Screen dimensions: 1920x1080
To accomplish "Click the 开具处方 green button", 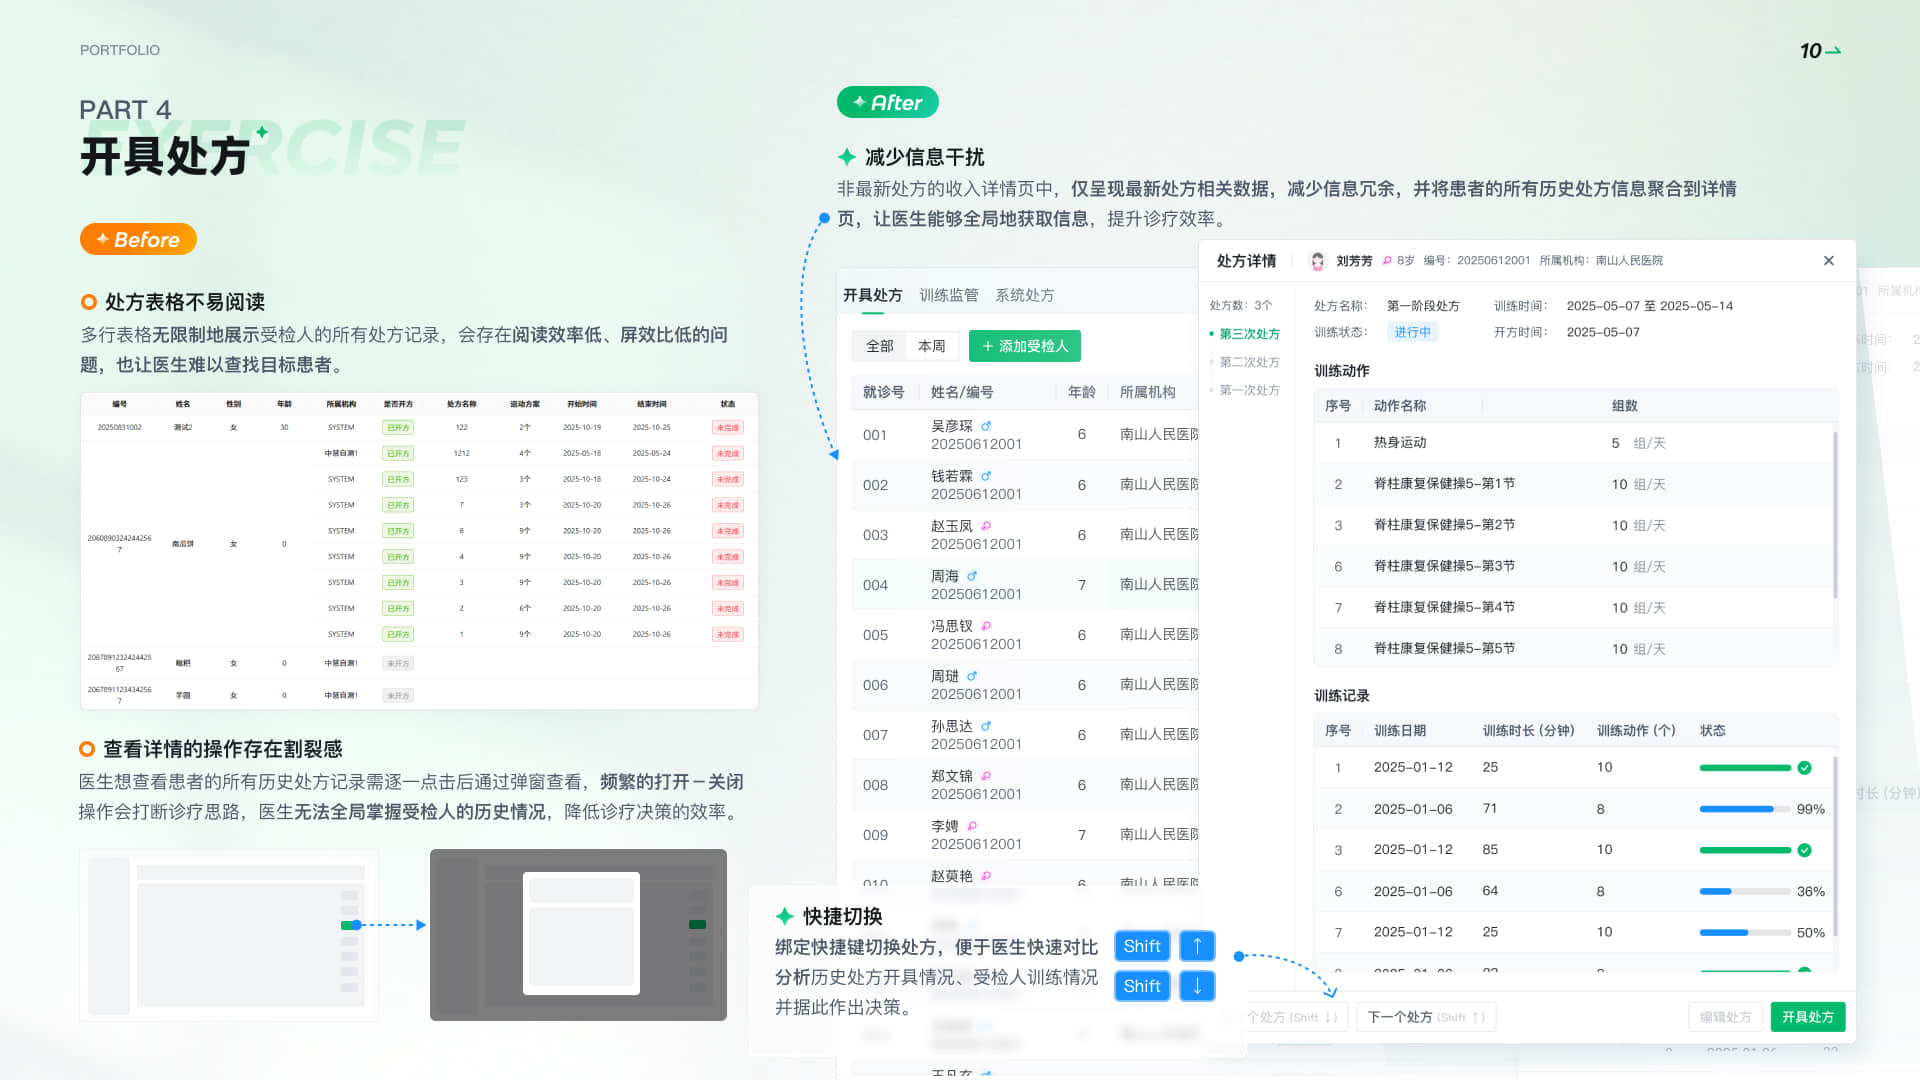I will click(x=1807, y=1017).
